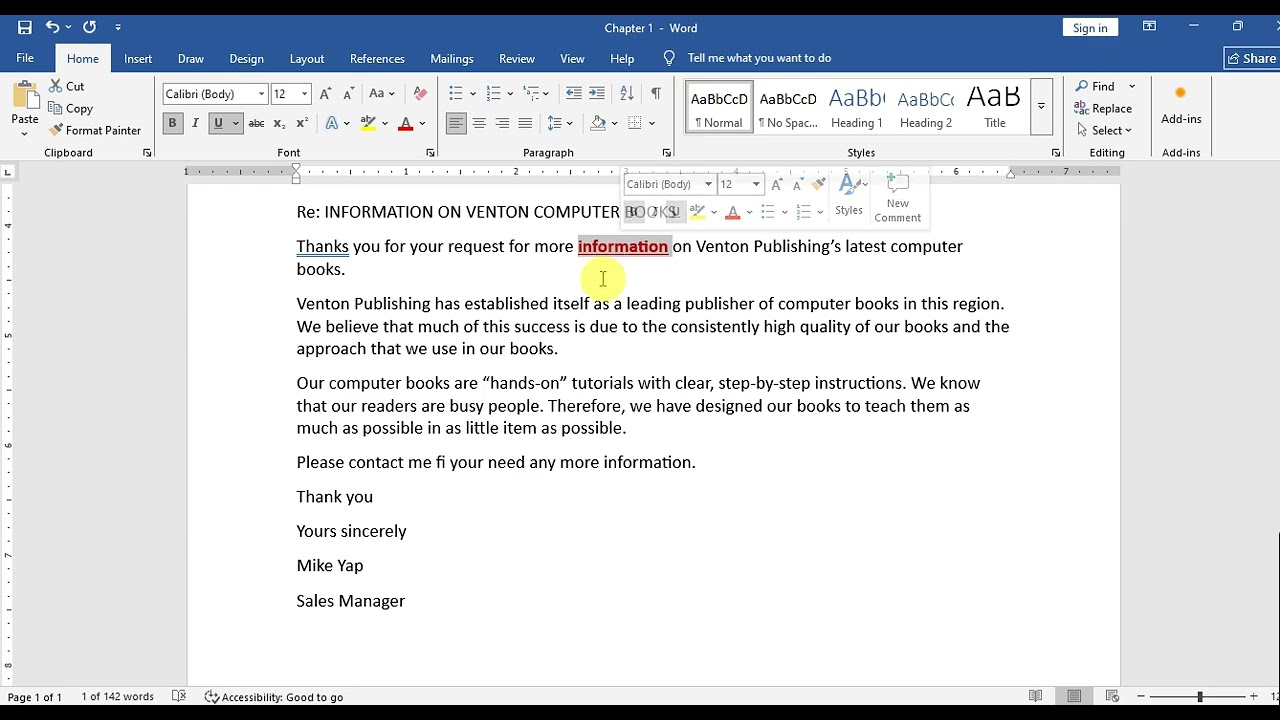Switch to Read Mode view

(x=1036, y=696)
